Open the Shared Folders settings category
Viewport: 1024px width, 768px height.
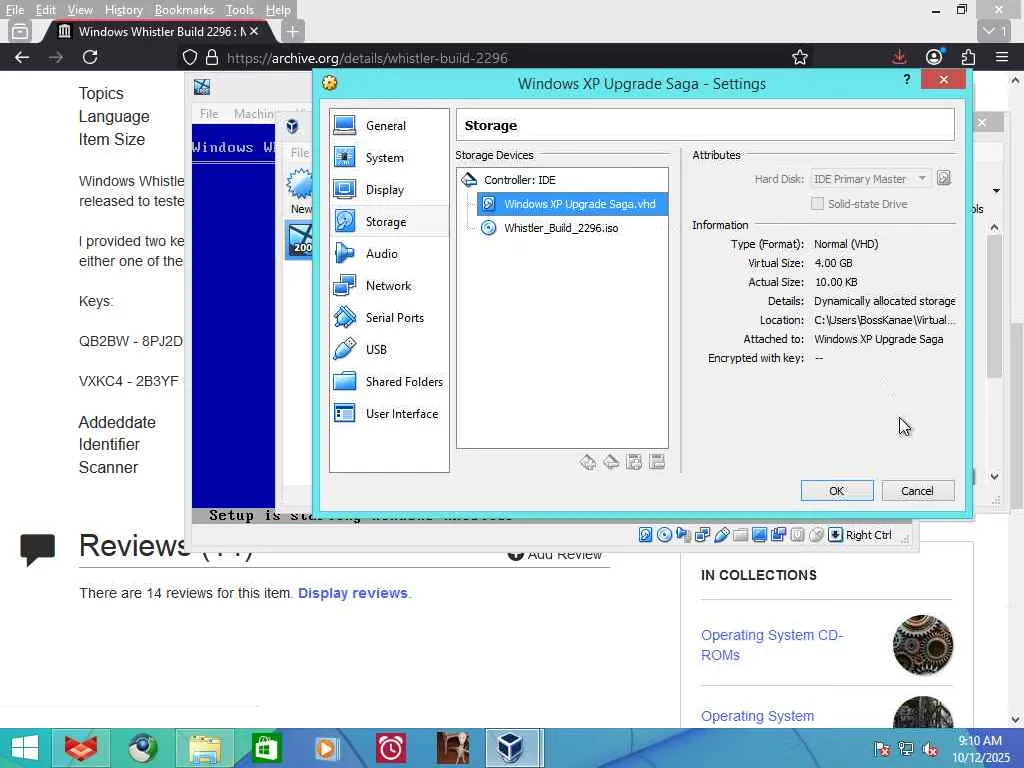coord(389,381)
